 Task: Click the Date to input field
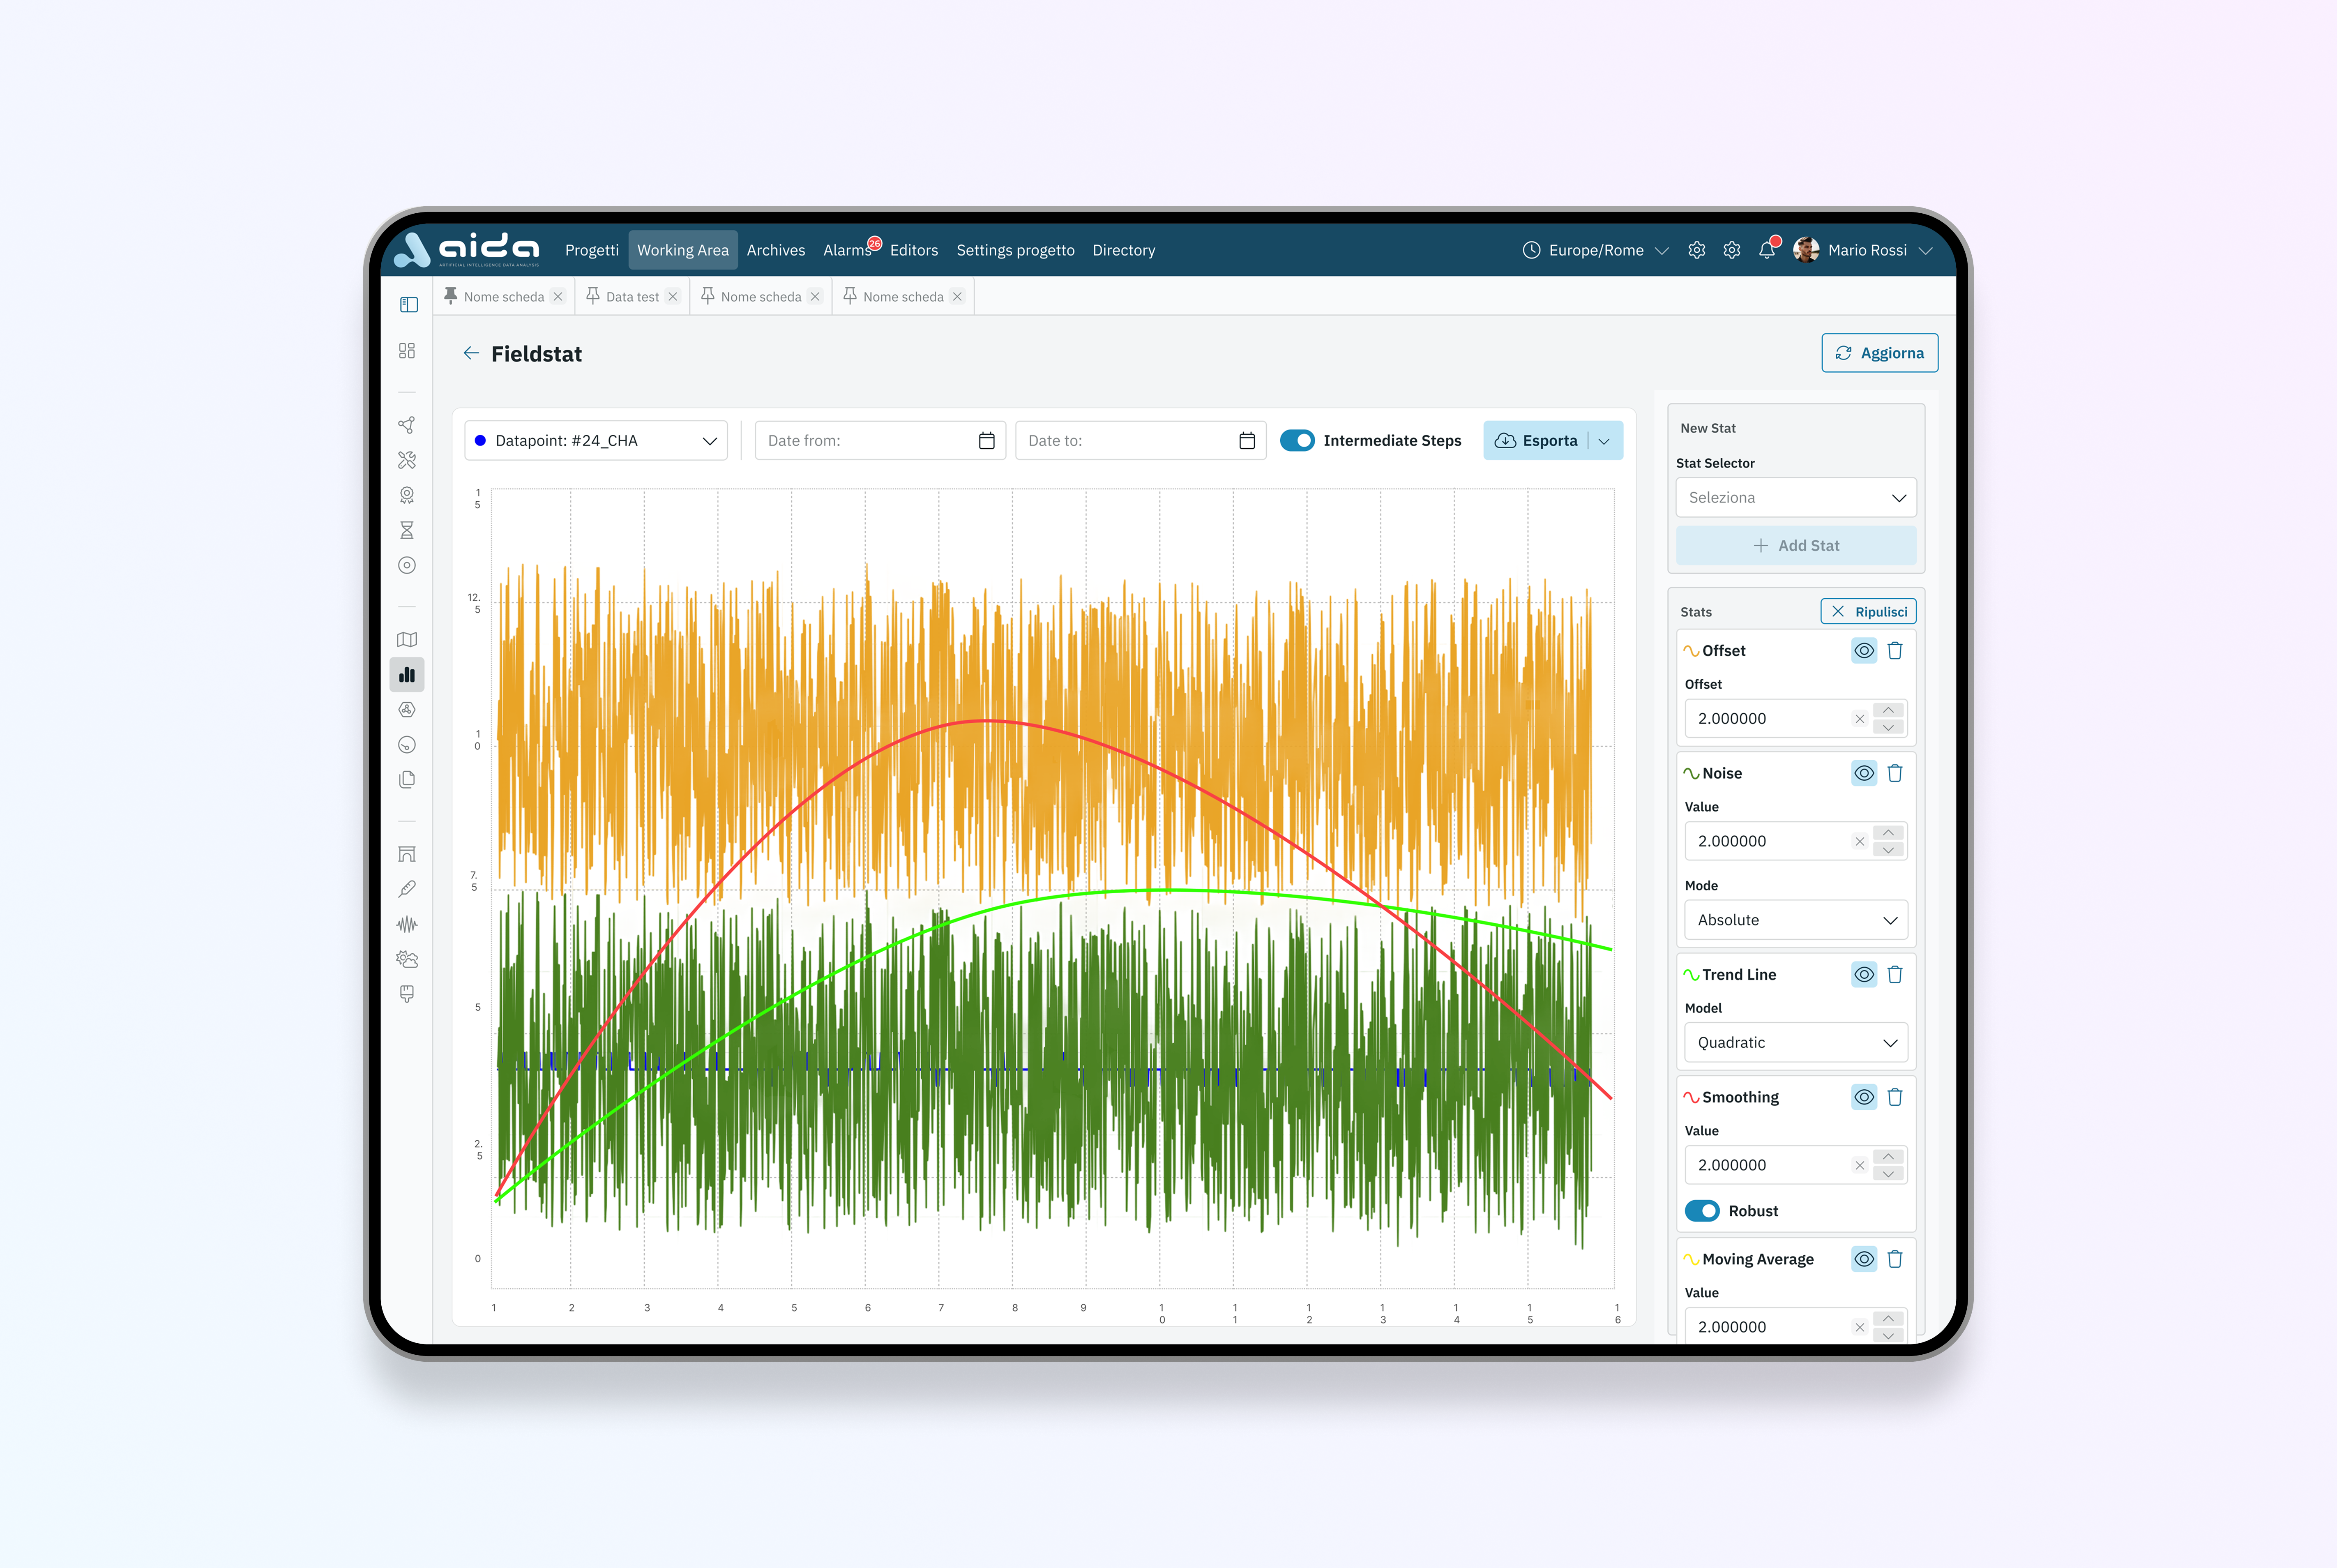coord(1140,441)
